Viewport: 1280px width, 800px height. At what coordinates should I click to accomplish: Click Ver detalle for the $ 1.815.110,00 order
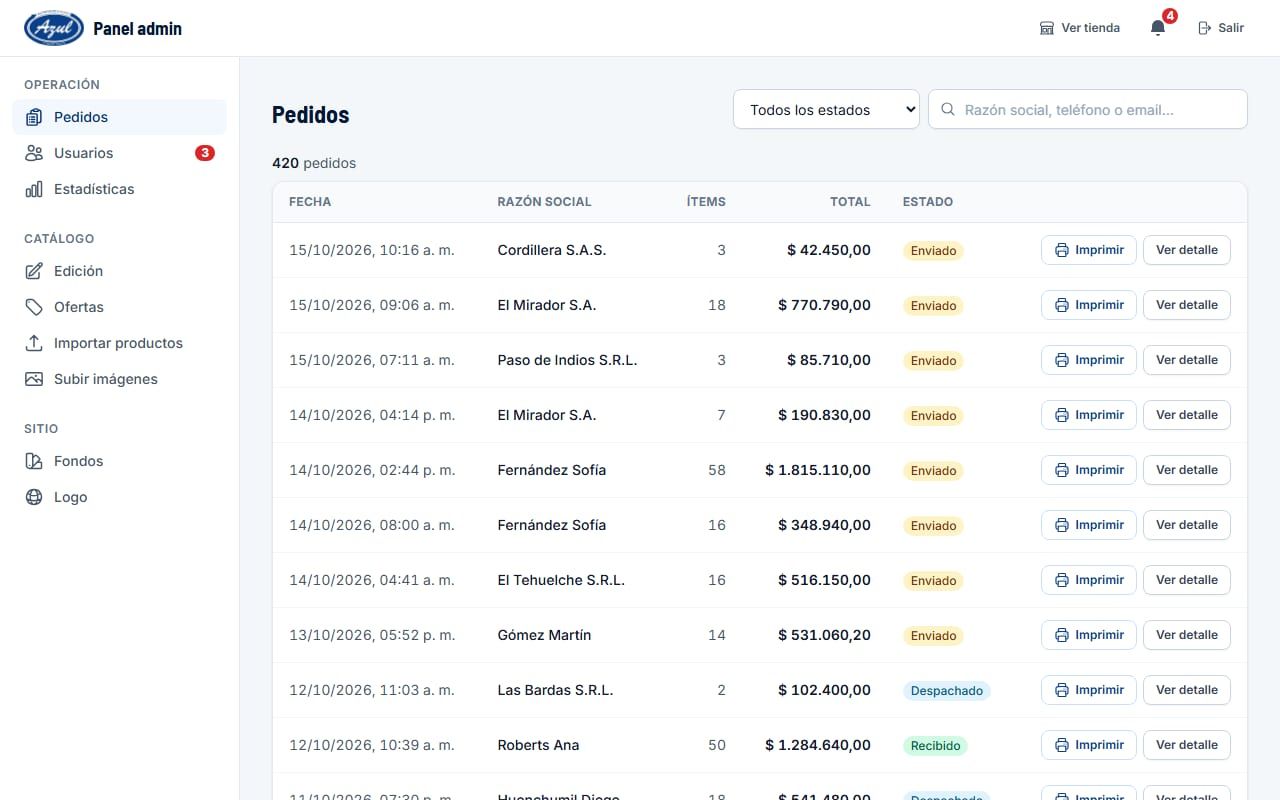point(1187,470)
